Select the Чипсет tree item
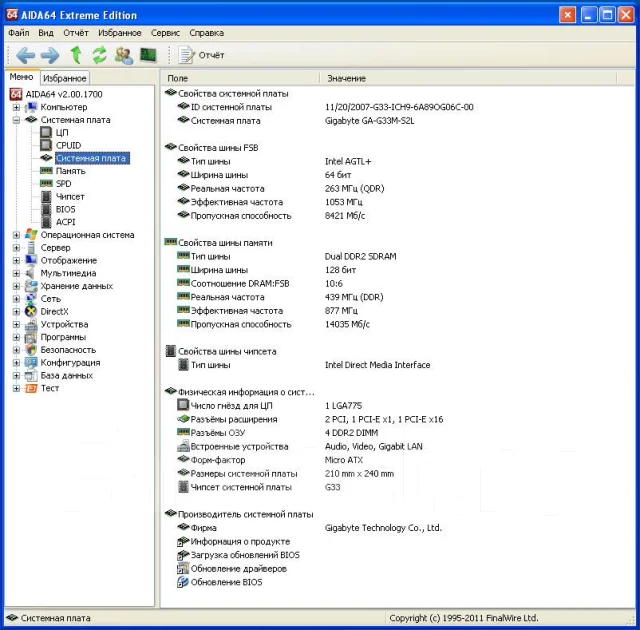Viewport: 640px width, 630px height. coord(70,197)
